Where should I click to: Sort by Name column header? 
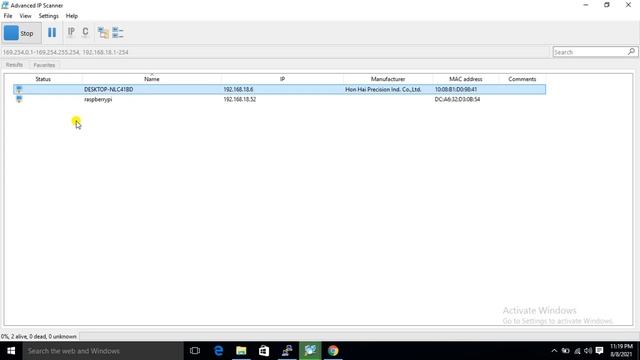pos(151,79)
